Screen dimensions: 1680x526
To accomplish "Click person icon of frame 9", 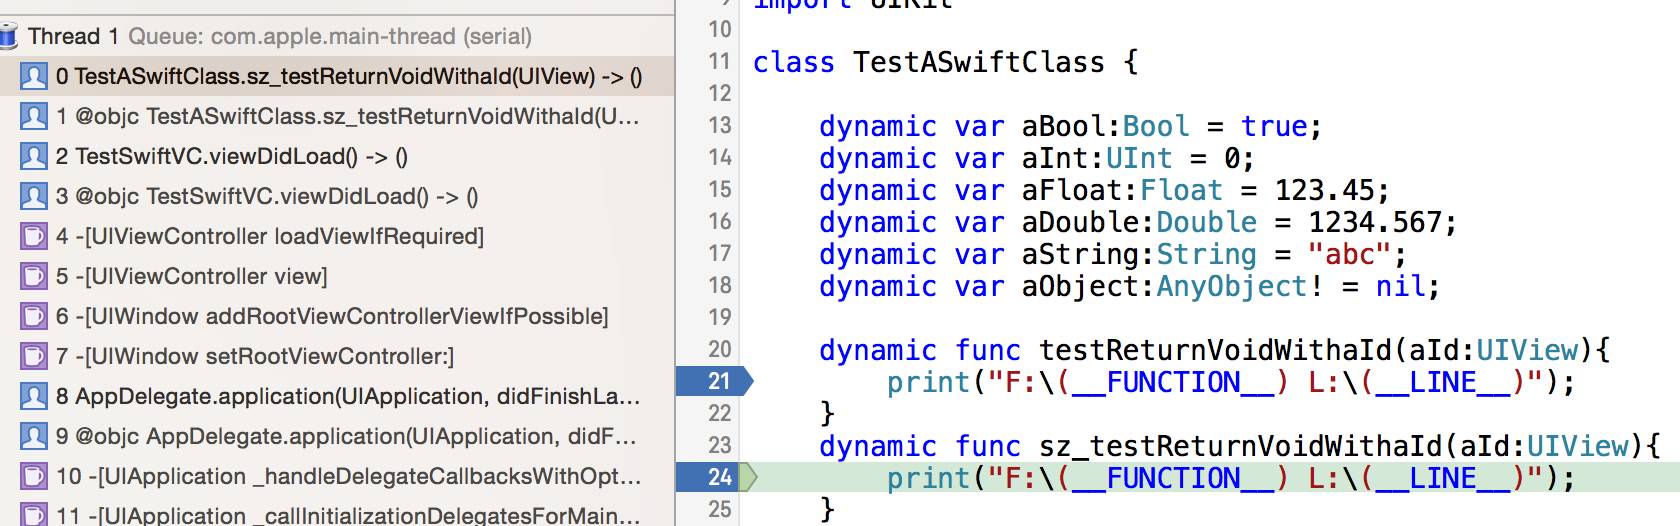I will (34, 436).
